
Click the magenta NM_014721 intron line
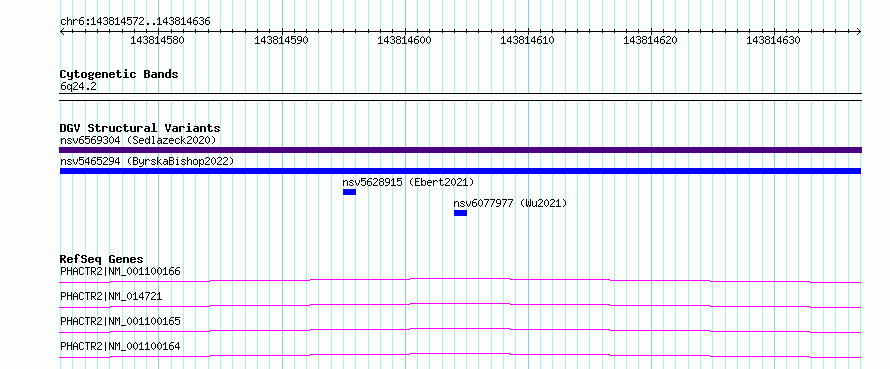[460, 305]
